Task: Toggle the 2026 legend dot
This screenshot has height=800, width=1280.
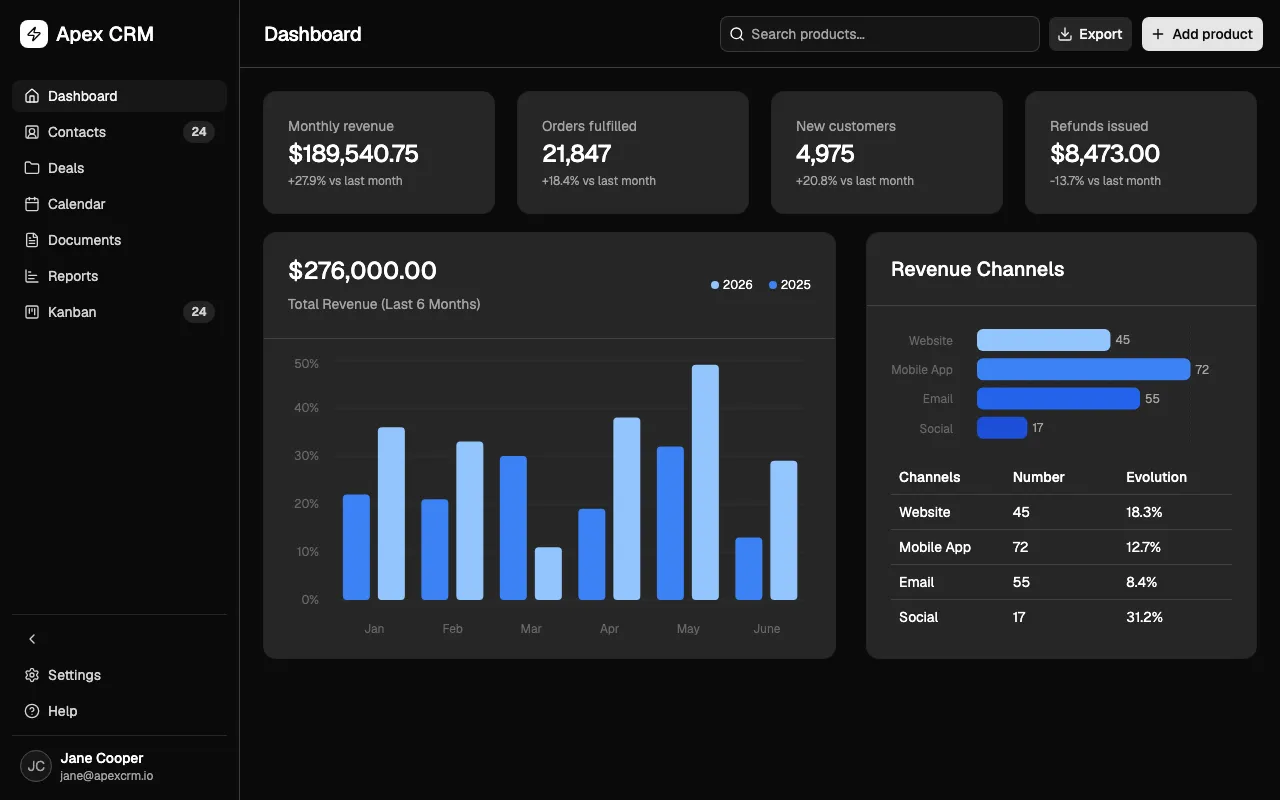Action: click(x=715, y=285)
